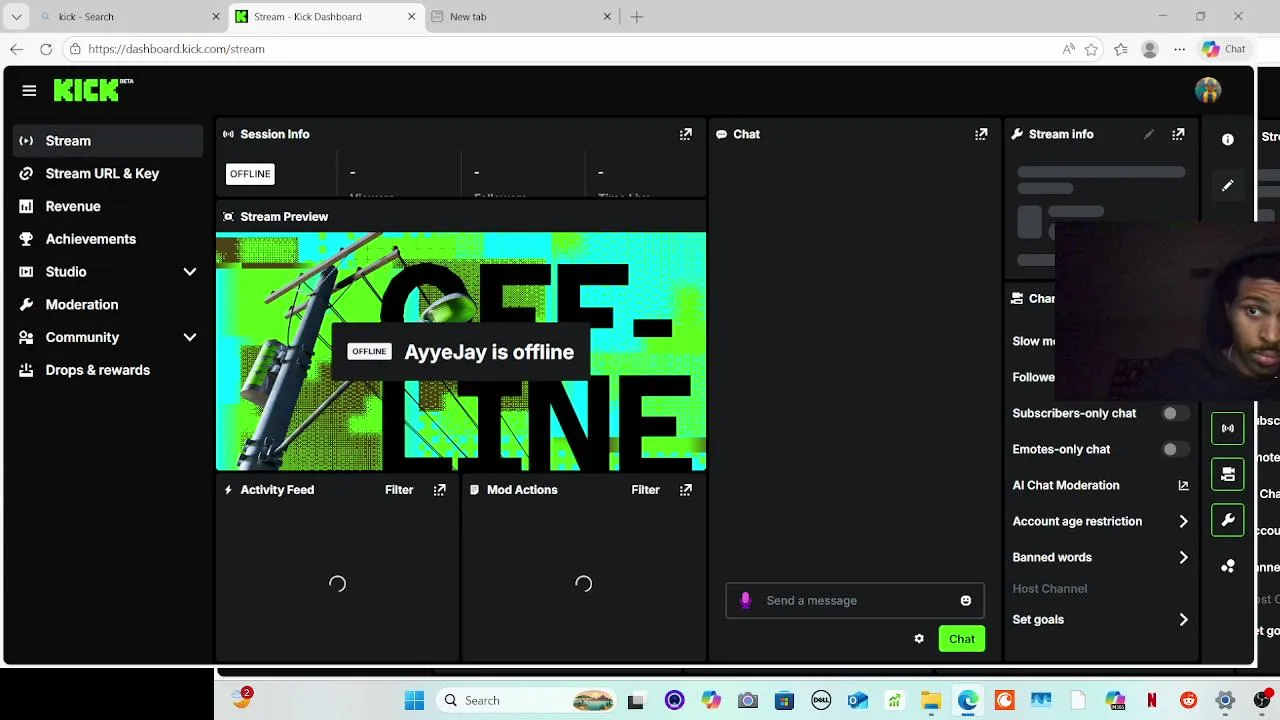This screenshot has height=720, width=1280.
Task: Open chat settings gear icon
Action: click(919, 639)
